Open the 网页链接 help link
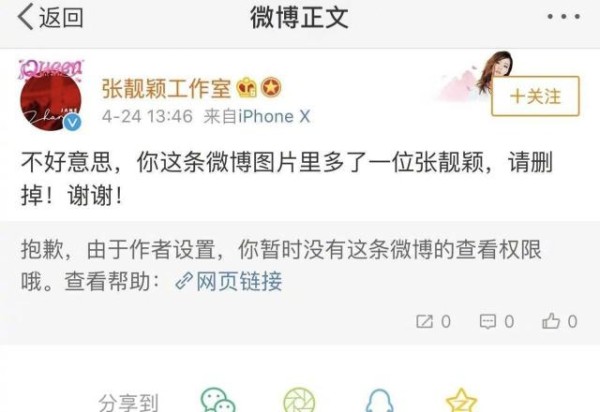Viewport: 600px width, 412px height. (239, 281)
